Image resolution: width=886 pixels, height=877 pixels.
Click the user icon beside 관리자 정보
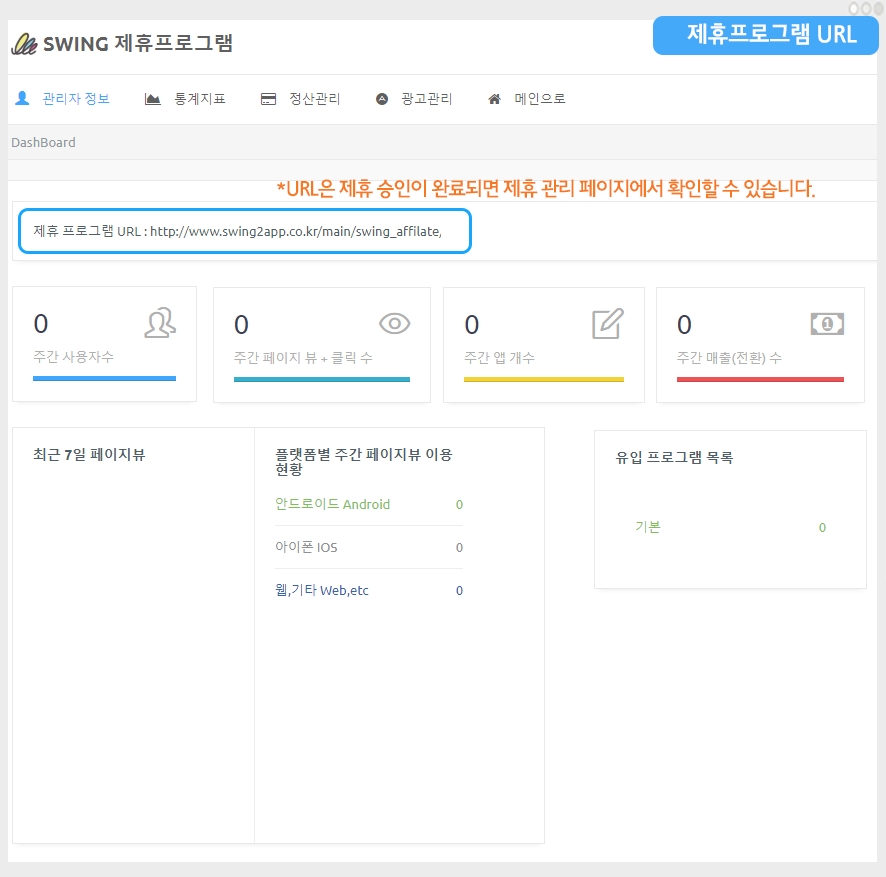click(x=22, y=99)
